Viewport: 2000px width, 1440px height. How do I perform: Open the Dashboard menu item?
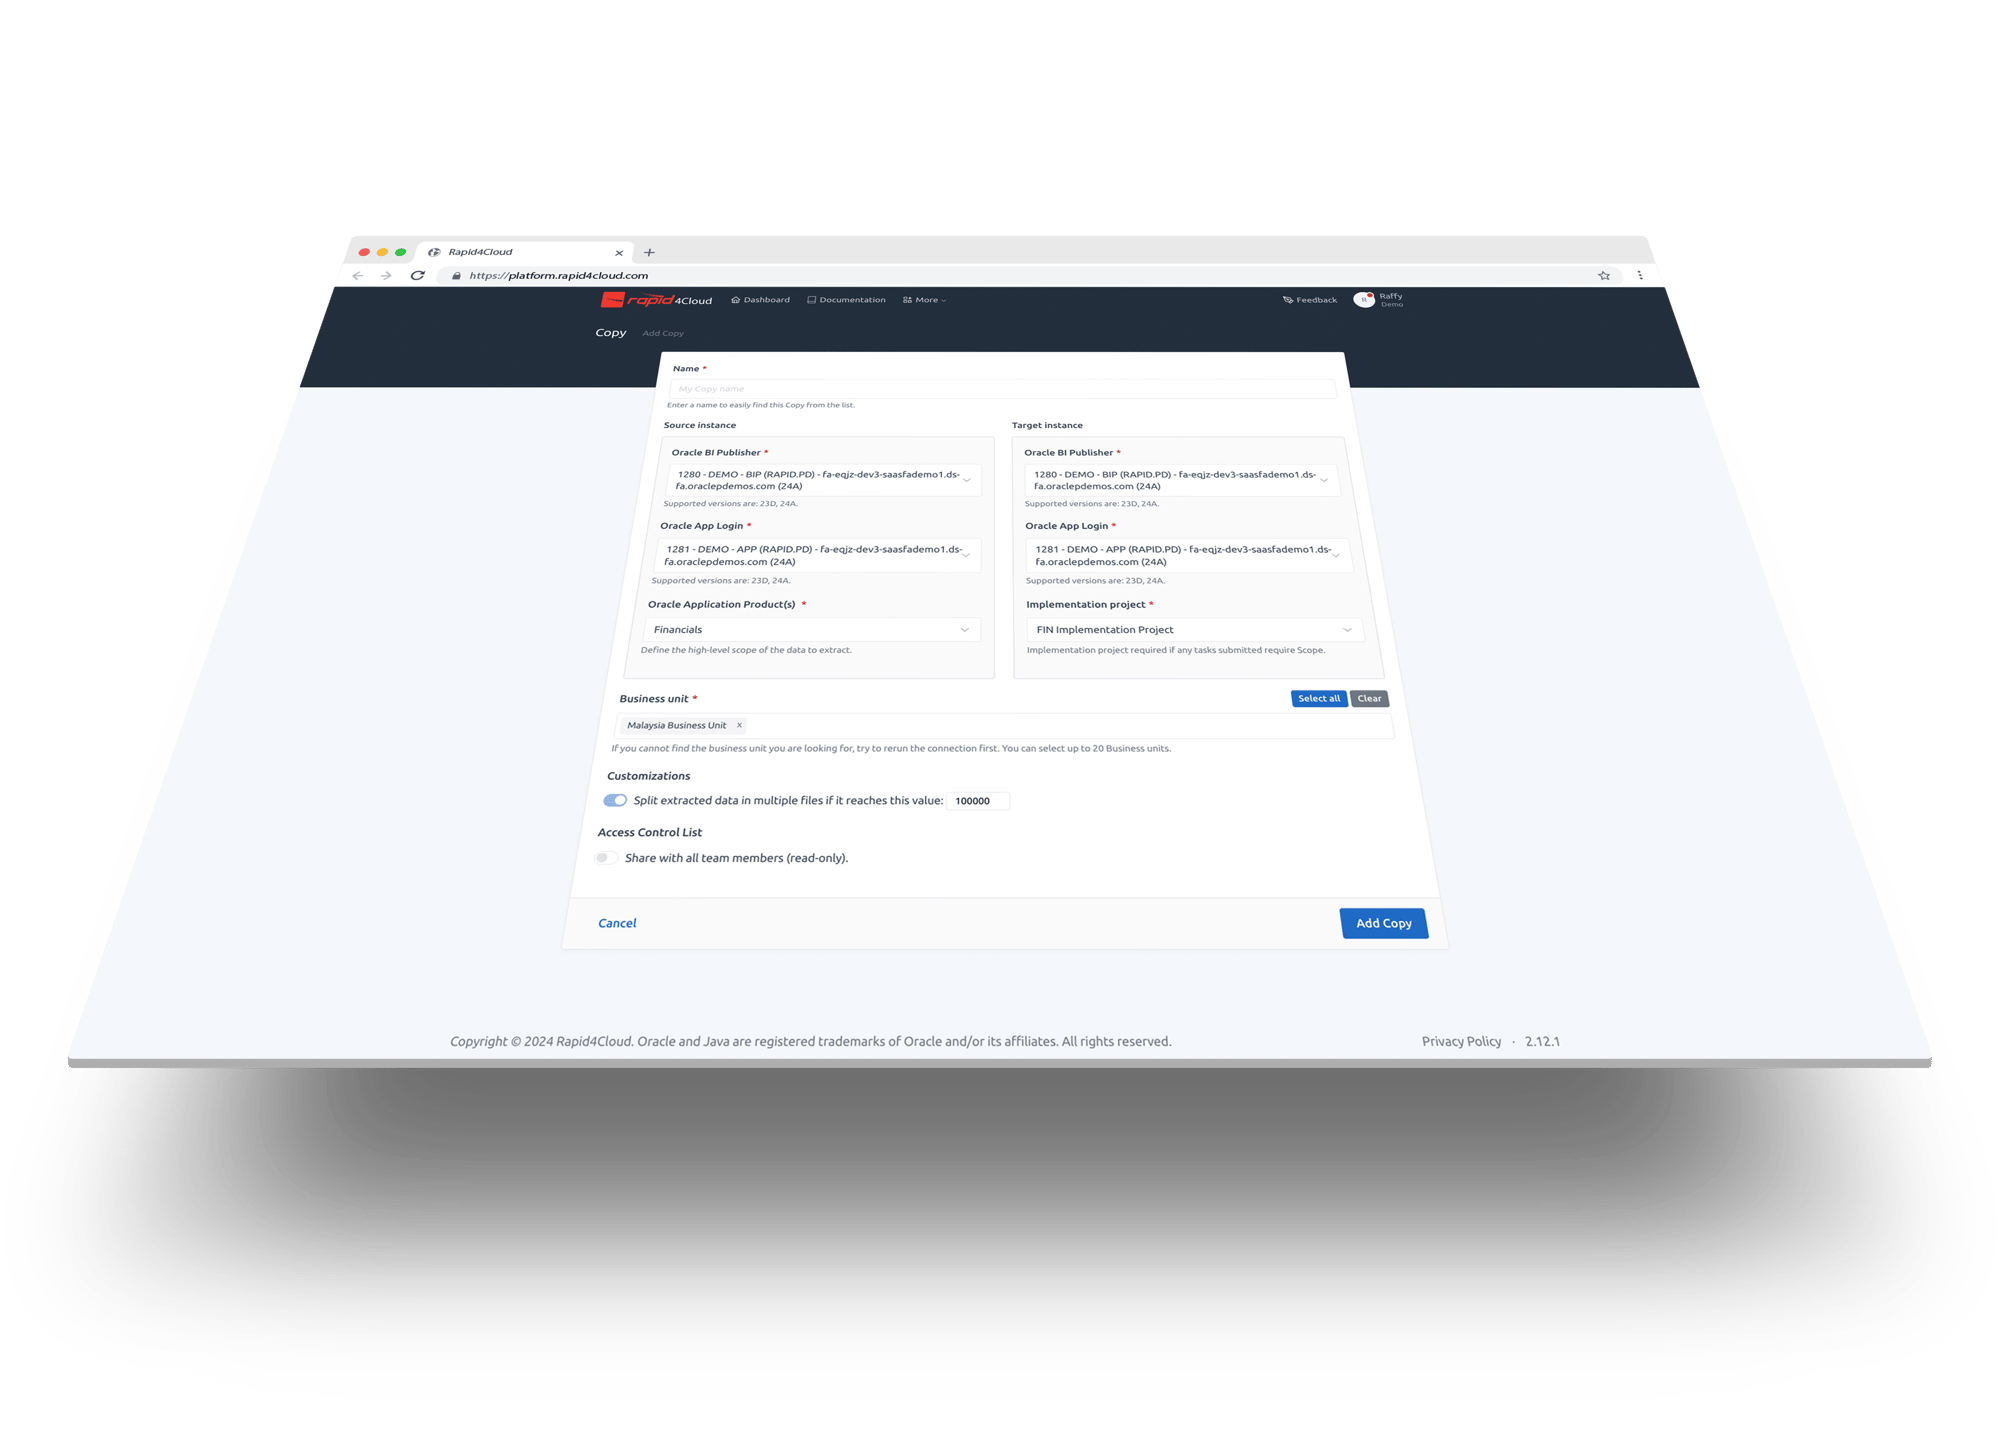tap(764, 300)
